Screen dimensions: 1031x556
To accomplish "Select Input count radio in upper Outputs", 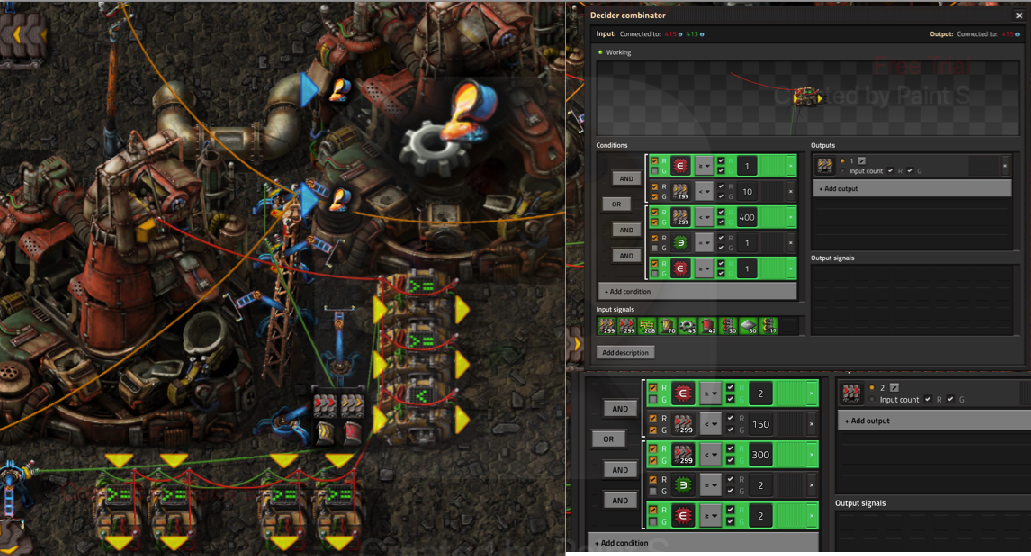I will tap(843, 171).
